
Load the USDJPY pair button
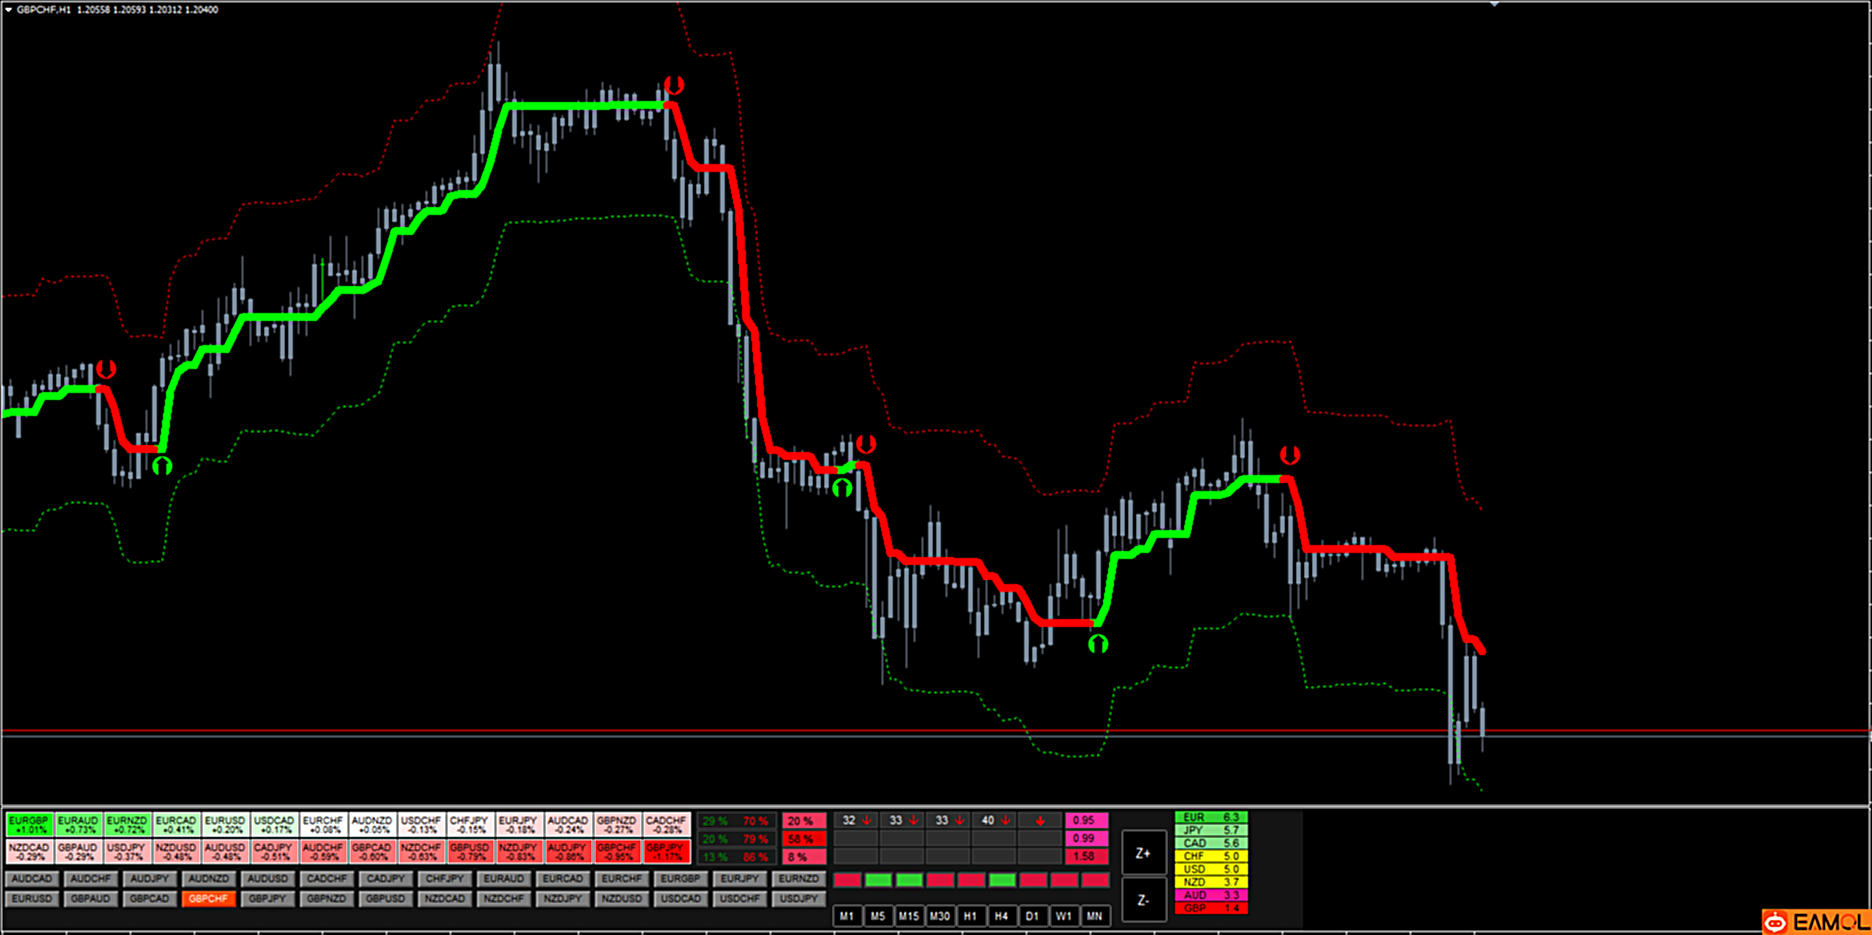point(798,899)
